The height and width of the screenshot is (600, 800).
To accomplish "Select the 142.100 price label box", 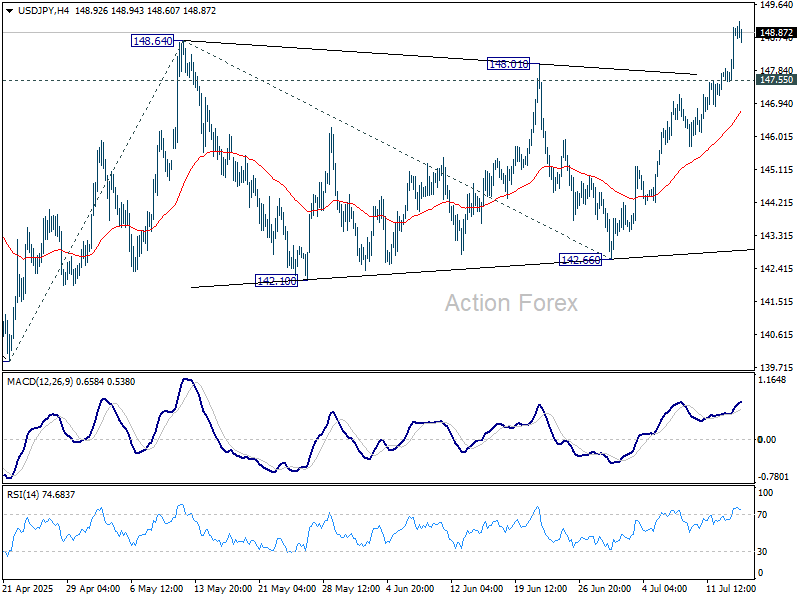I will [x=277, y=281].
